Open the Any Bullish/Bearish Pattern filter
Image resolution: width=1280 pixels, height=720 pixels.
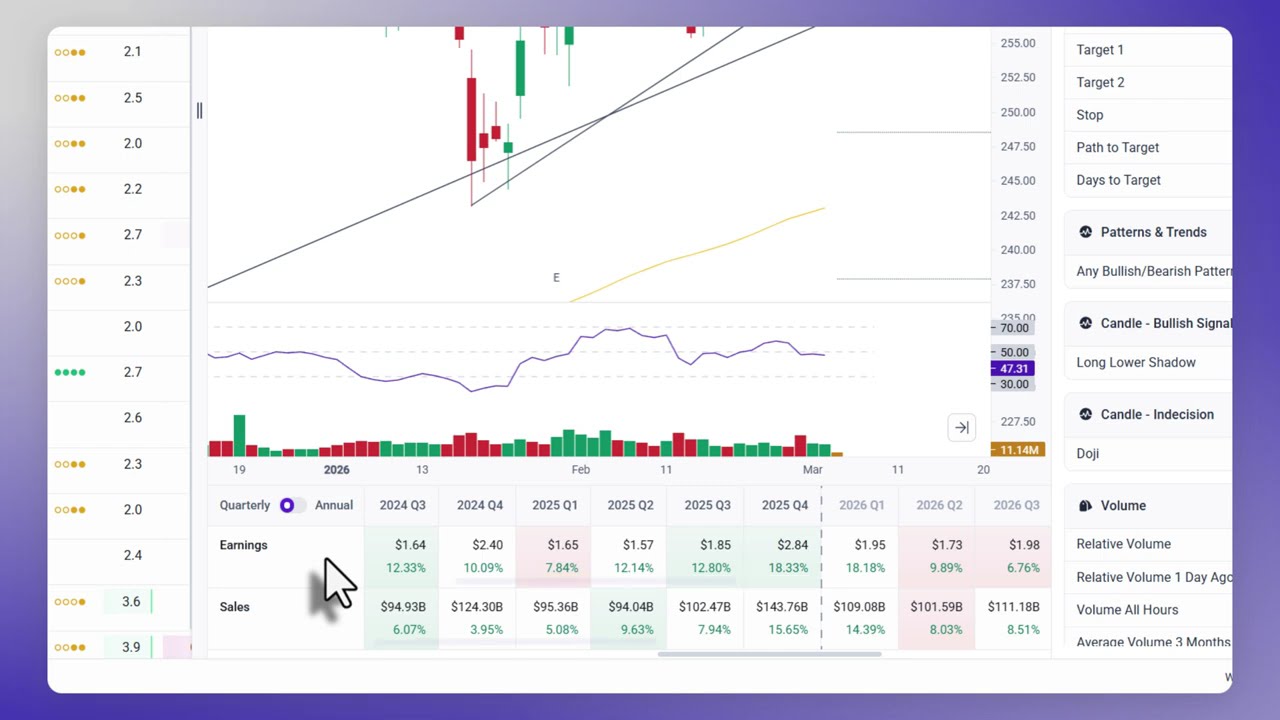point(1153,271)
